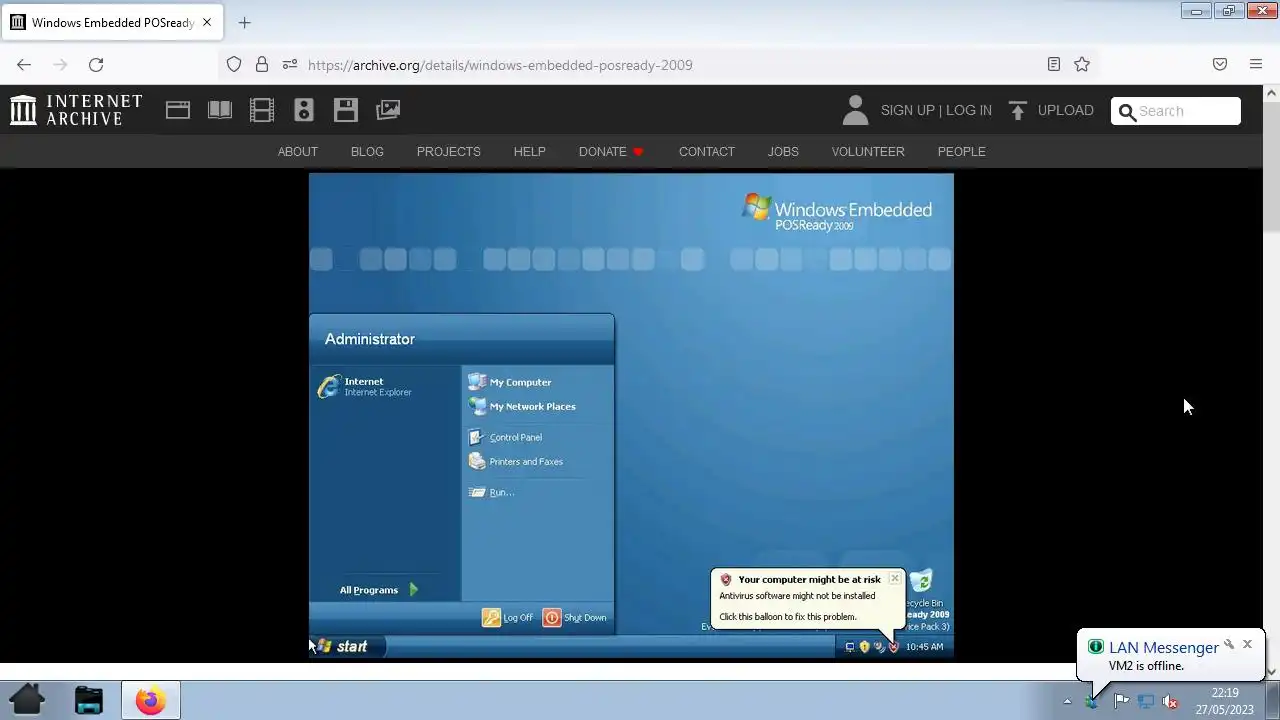Open the Firefox hamburger menu
The height and width of the screenshot is (720, 1280).
coord(1256,64)
